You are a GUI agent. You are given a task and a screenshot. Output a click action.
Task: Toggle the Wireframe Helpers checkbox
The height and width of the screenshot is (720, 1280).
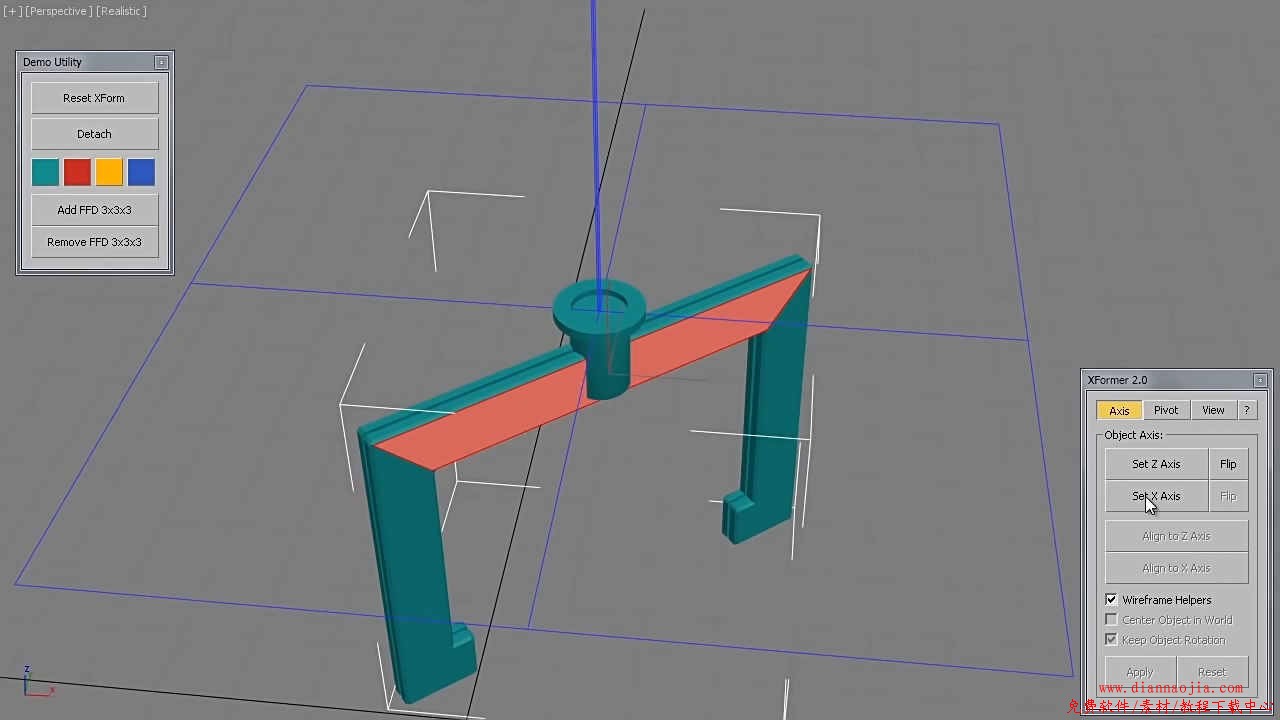click(1111, 600)
